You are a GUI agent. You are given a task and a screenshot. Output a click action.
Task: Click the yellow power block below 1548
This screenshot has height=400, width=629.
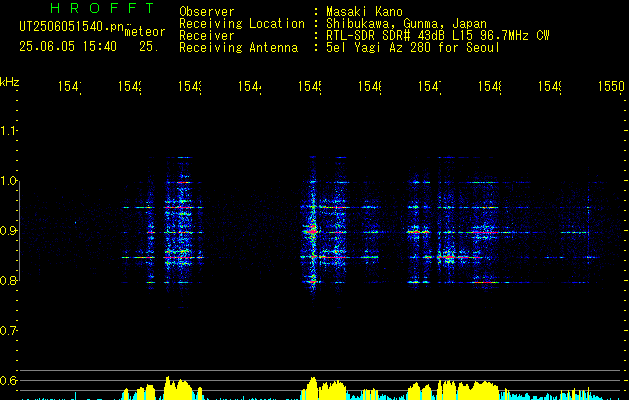(x=480, y=390)
